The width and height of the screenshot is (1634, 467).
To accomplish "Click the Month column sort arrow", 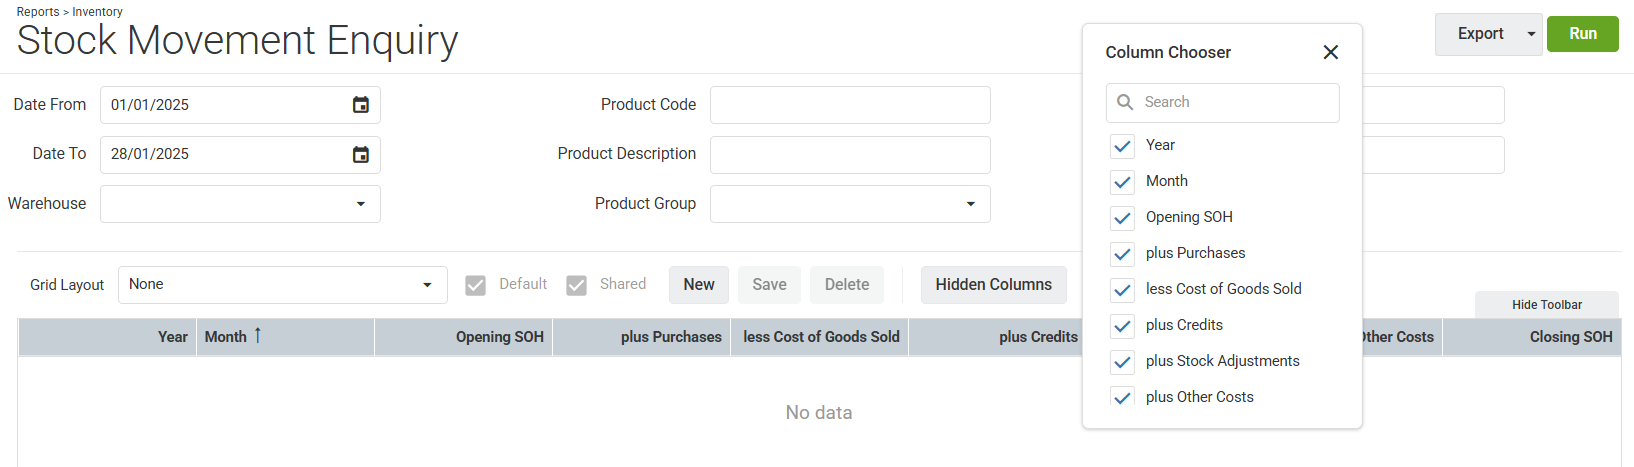I will pos(257,336).
